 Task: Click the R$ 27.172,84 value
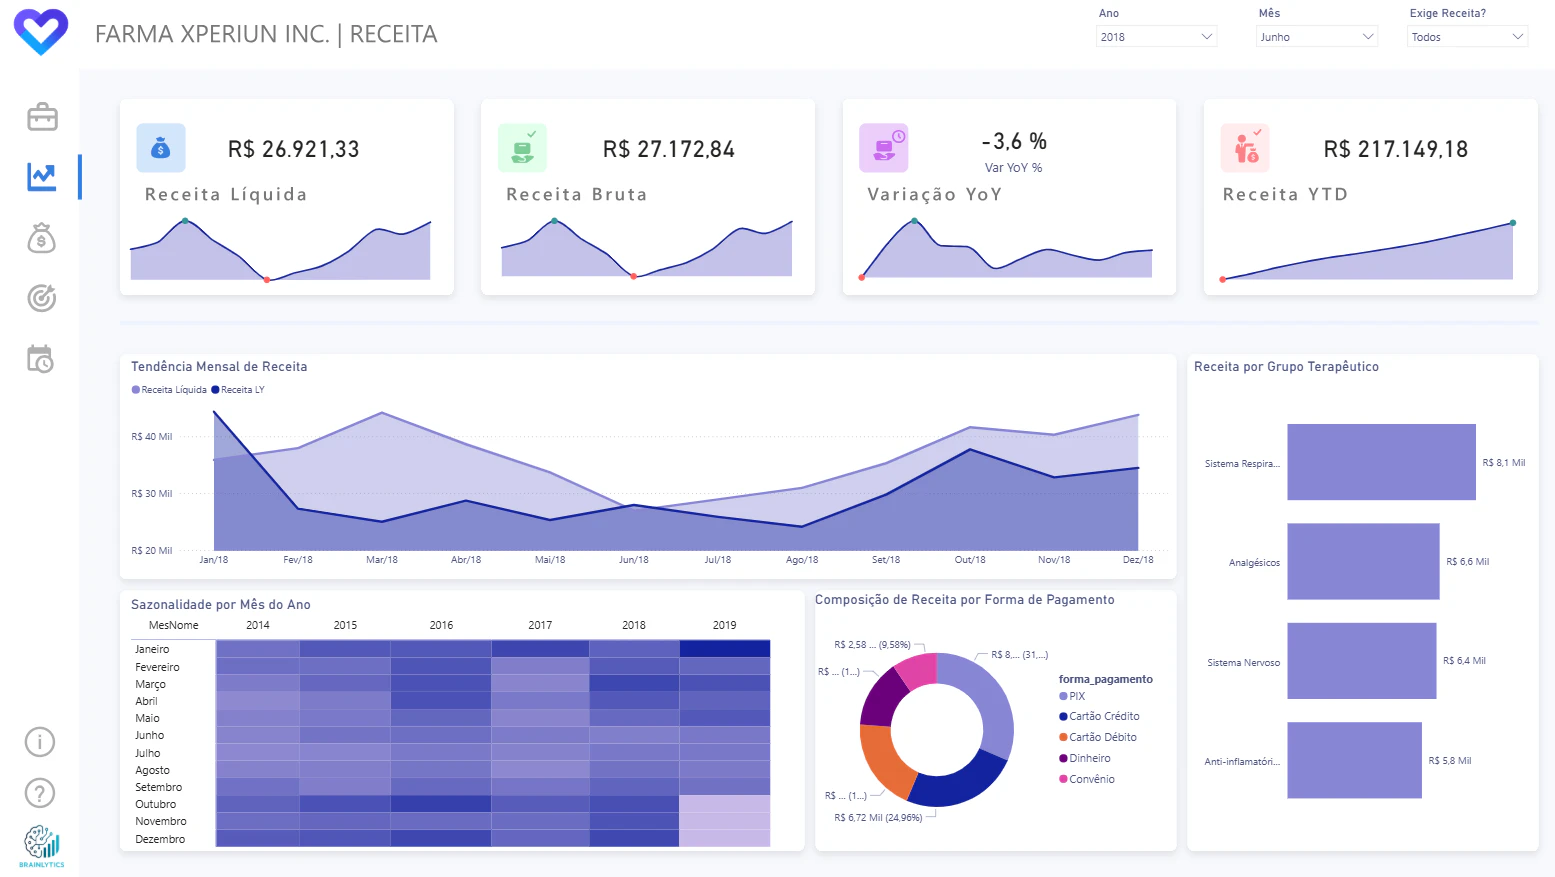pos(669,149)
